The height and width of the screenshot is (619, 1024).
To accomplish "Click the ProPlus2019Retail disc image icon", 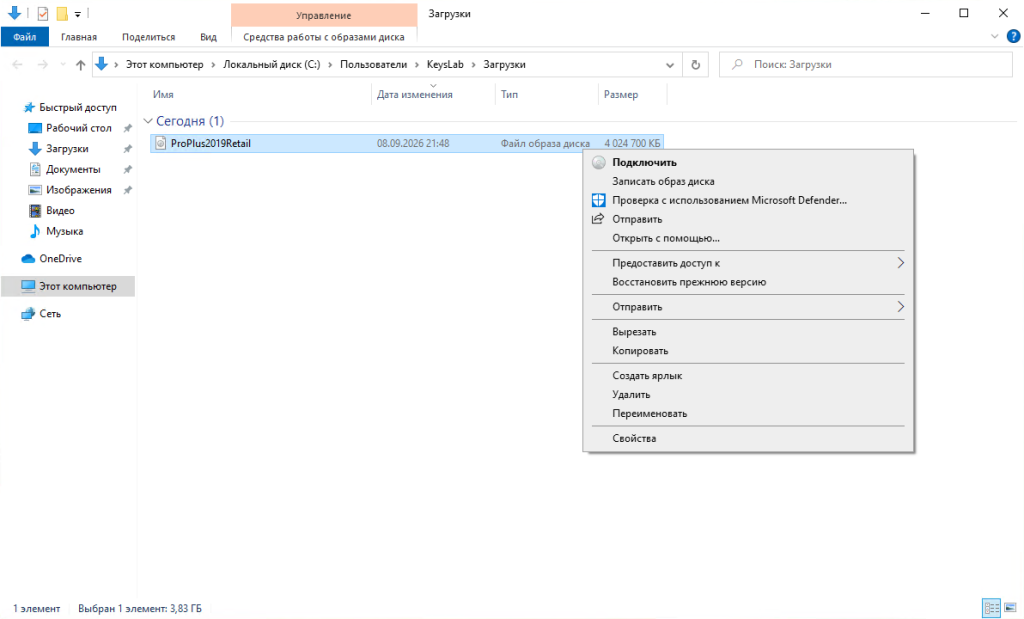I will click(161, 143).
